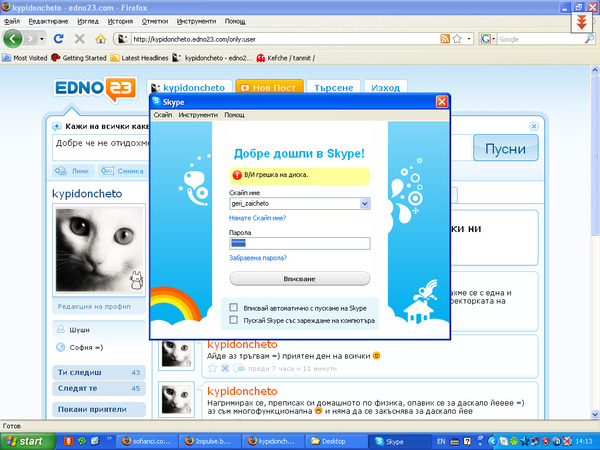The image size is (600, 450).
Task: Open the Нов Пост tab
Action: (269, 88)
